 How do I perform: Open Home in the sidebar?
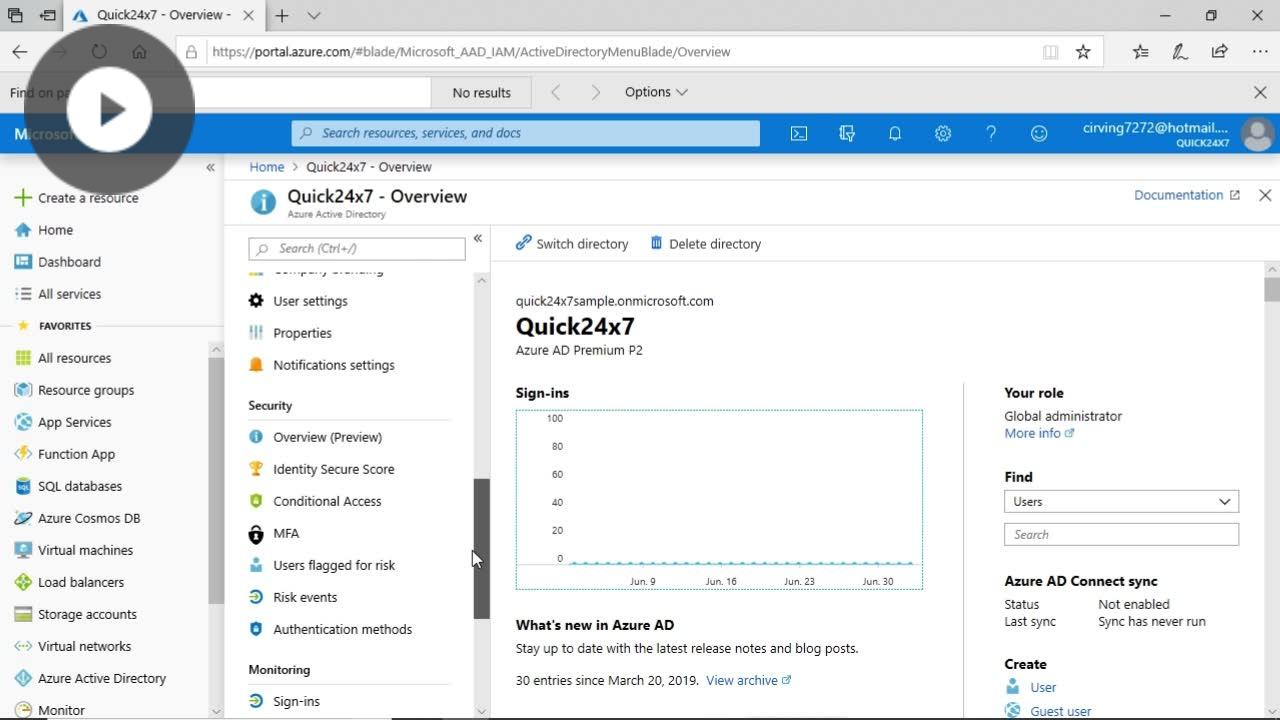click(x=44, y=230)
